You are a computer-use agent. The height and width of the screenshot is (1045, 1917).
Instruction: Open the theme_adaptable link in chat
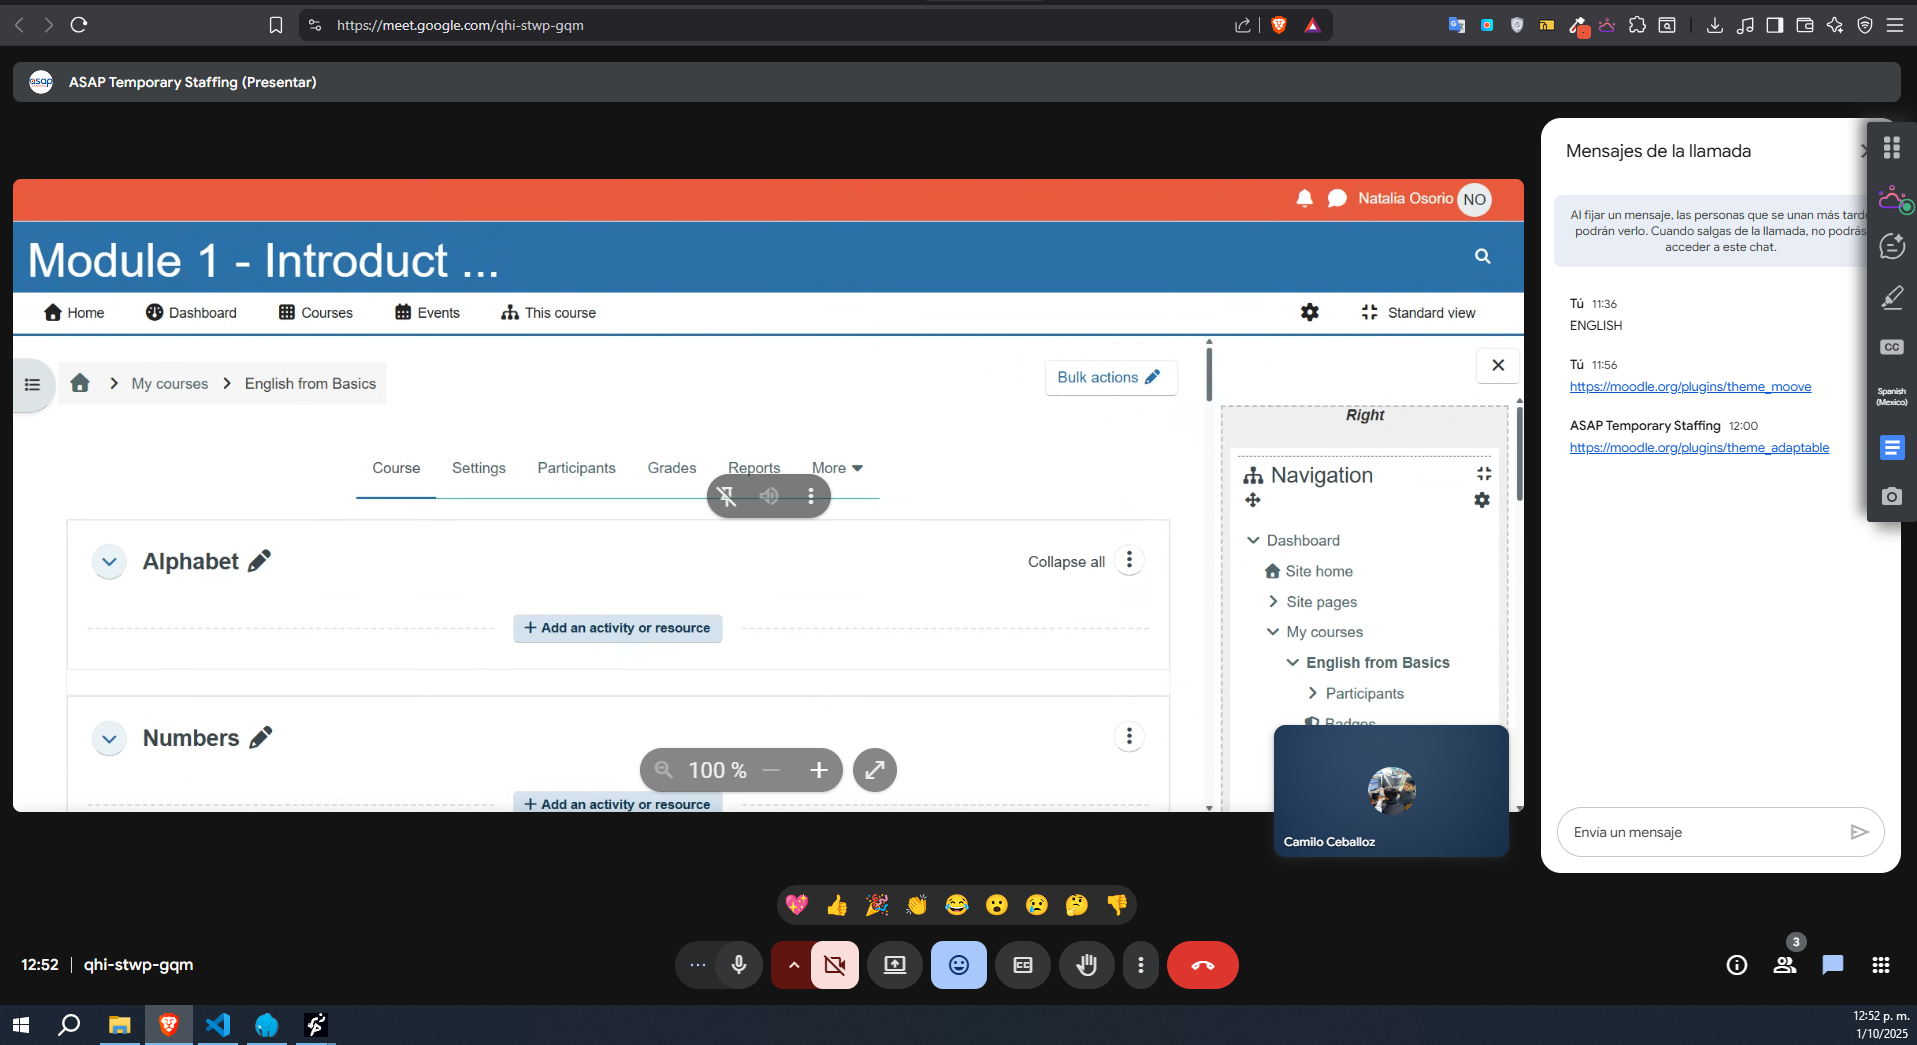(1699, 448)
